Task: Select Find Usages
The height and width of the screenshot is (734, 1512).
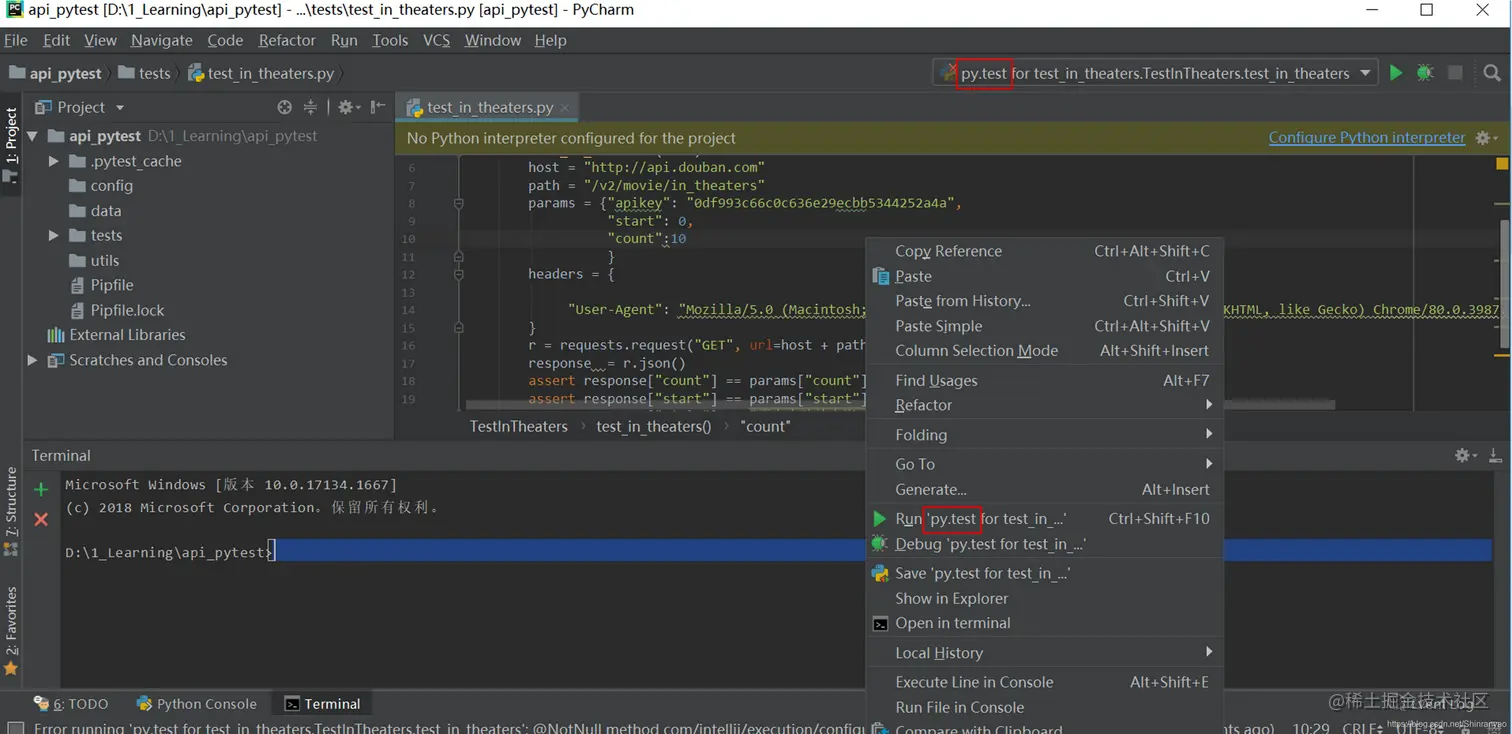Action: [1044, 380]
